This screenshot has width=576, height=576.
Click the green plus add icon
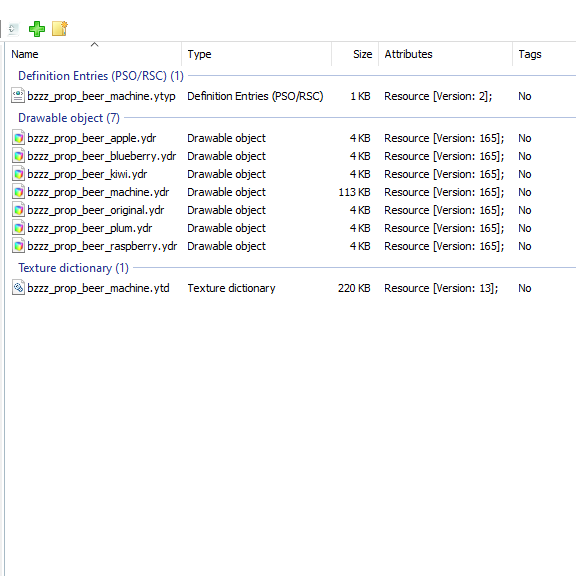[x=37, y=29]
